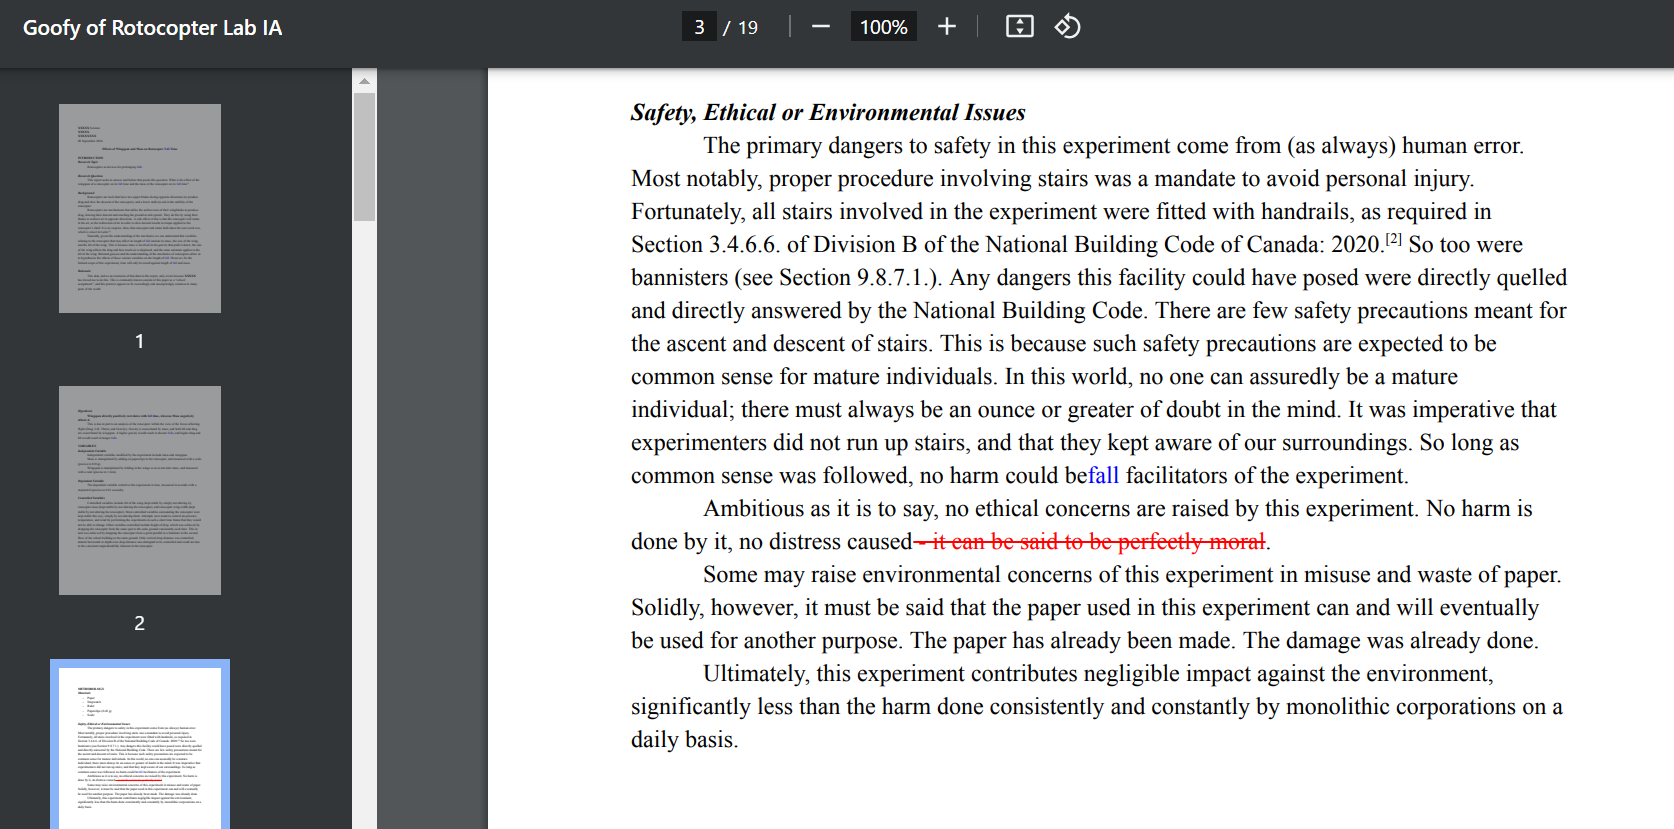
Task: Click the thumbnail sidebar scrollbar handle
Action: (364, 156)
